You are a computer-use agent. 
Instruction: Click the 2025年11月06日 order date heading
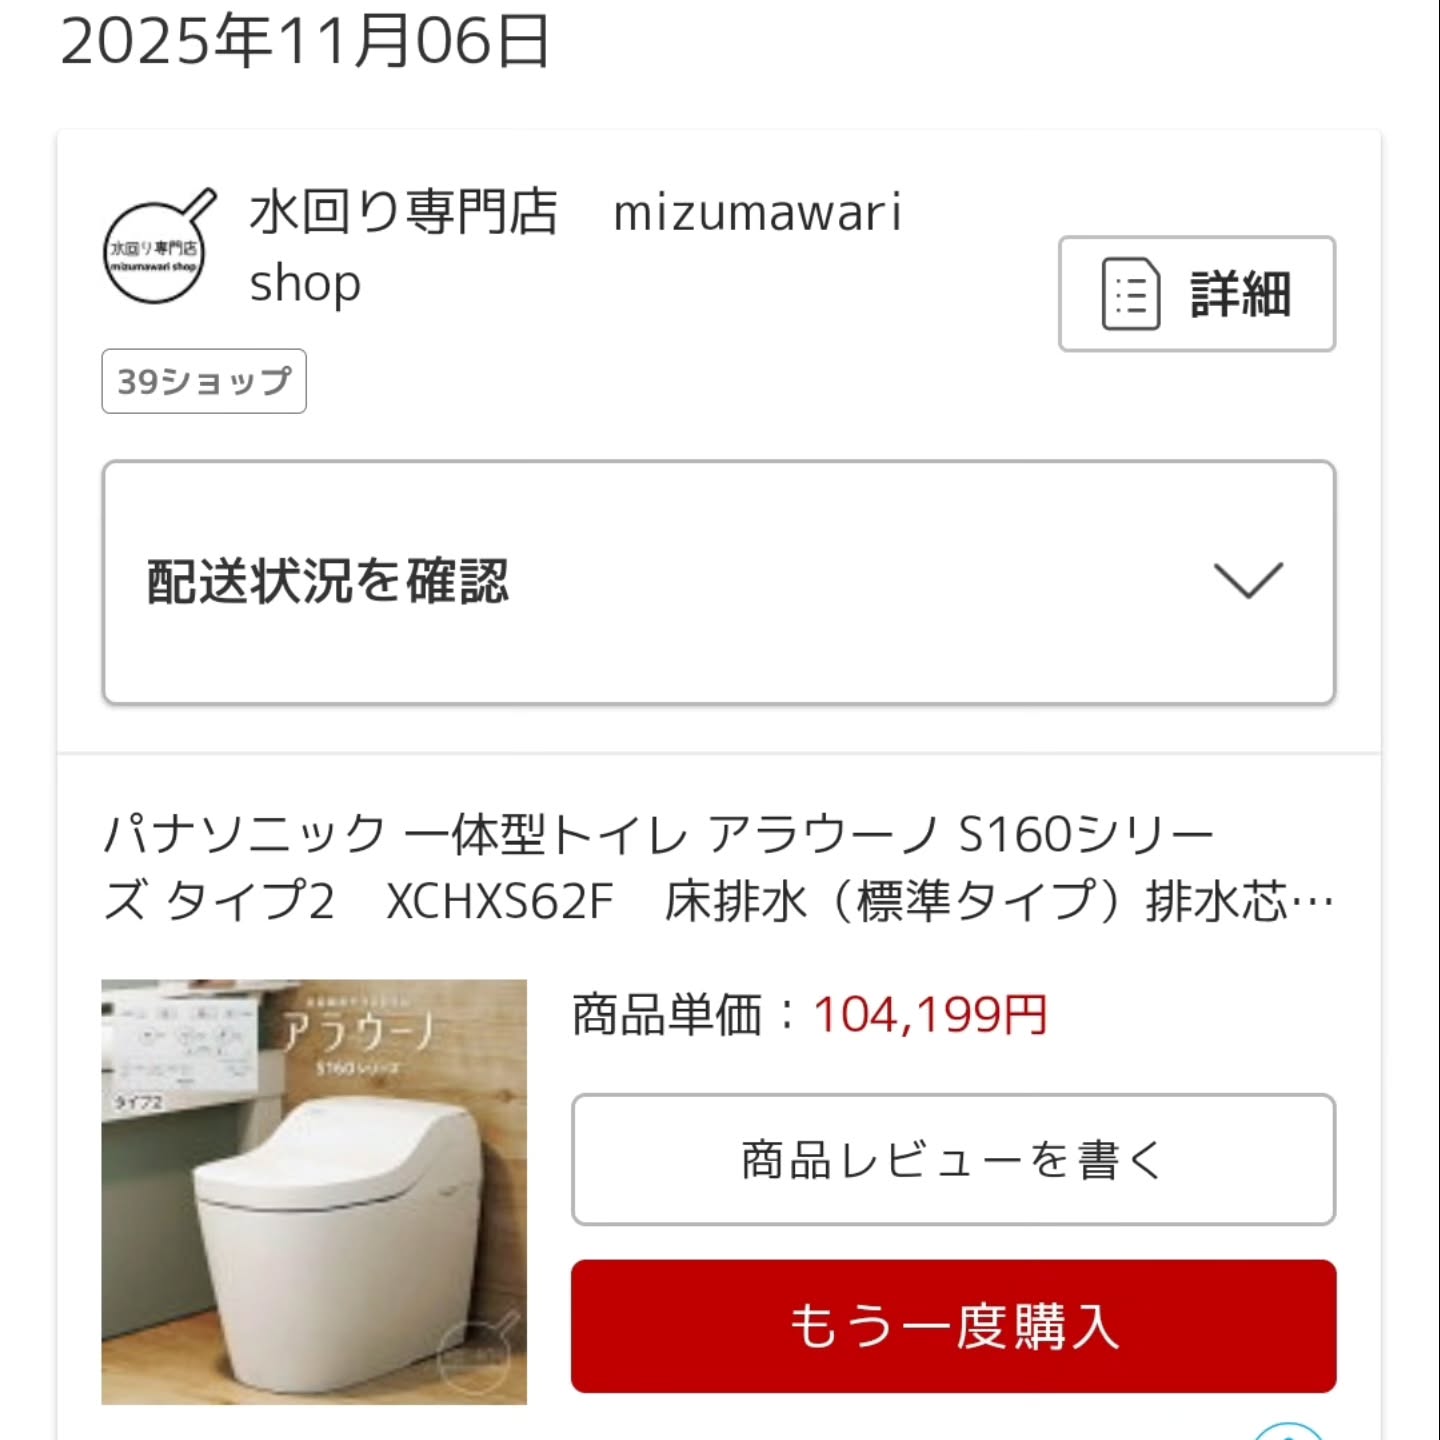(305, 42)
